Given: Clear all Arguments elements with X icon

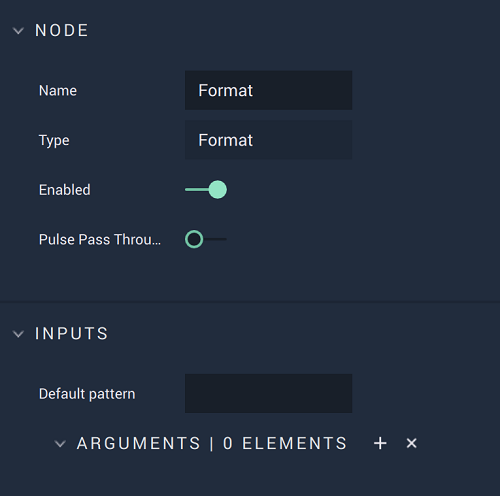Looking at the screenshot, I should tap(412, 443).
